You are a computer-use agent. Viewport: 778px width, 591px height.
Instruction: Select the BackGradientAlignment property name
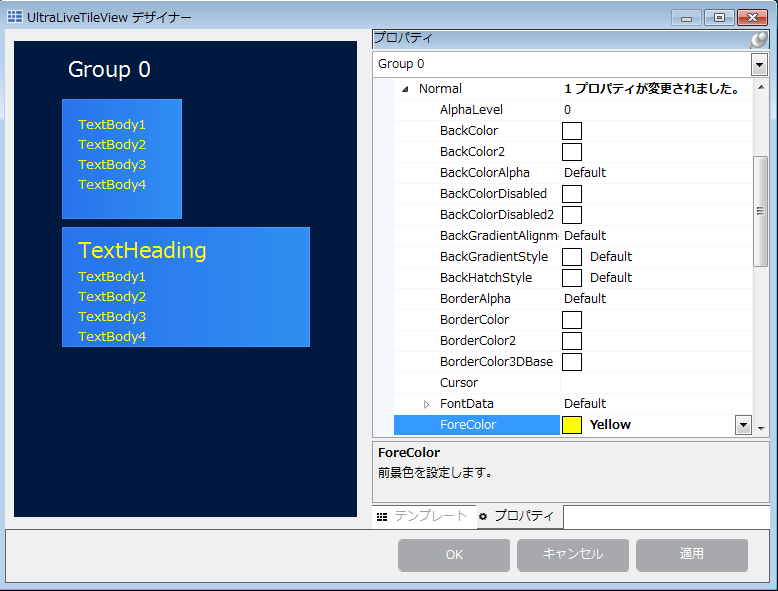(x=499, y=236)
